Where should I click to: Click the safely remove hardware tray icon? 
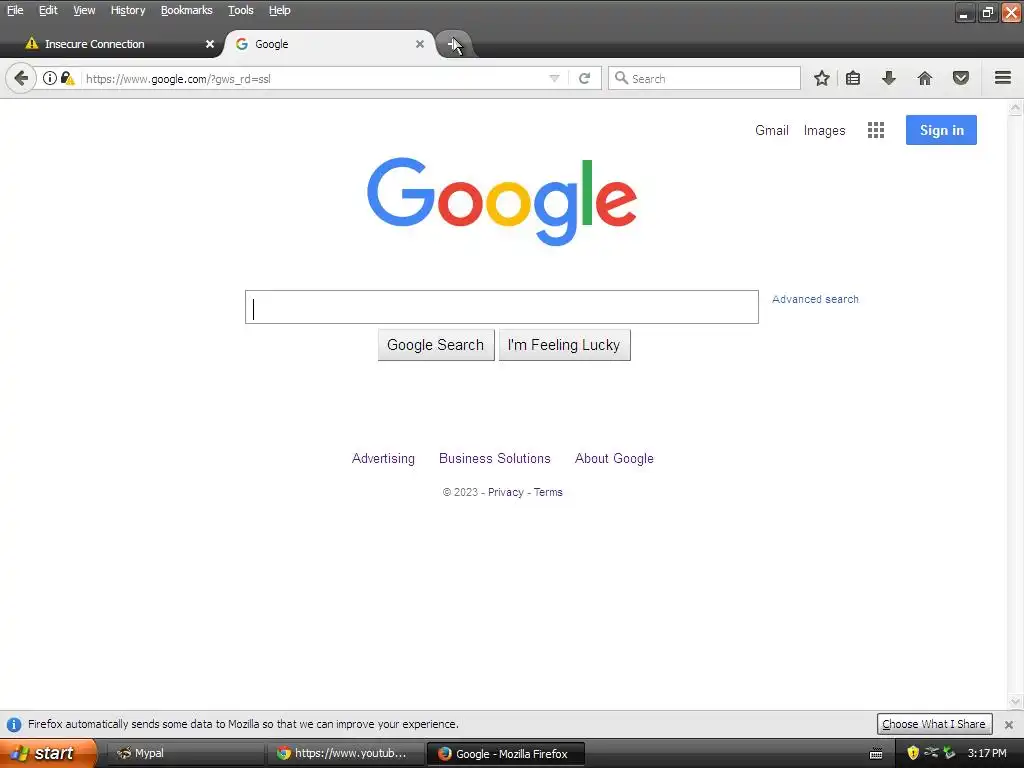[949, 753]
